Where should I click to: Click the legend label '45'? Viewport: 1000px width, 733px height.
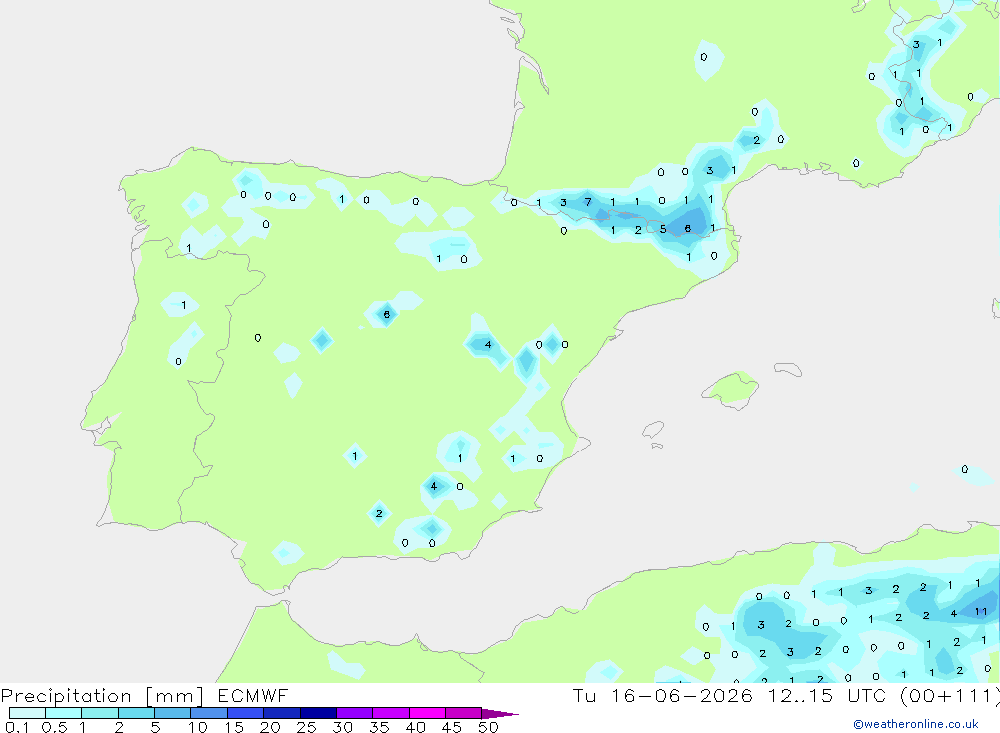(x=452, y=727)
